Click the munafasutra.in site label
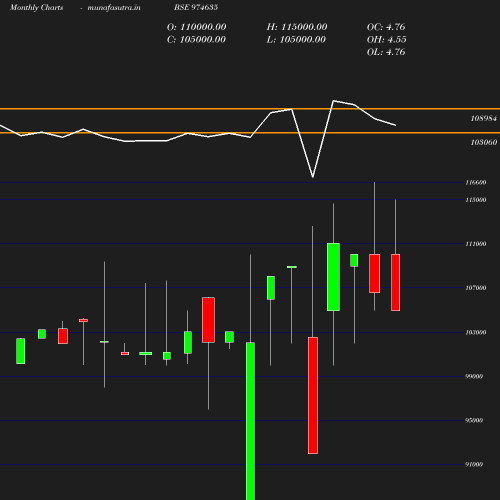The image size is (500, 500). pyautogui.click(x=114, y=7)
